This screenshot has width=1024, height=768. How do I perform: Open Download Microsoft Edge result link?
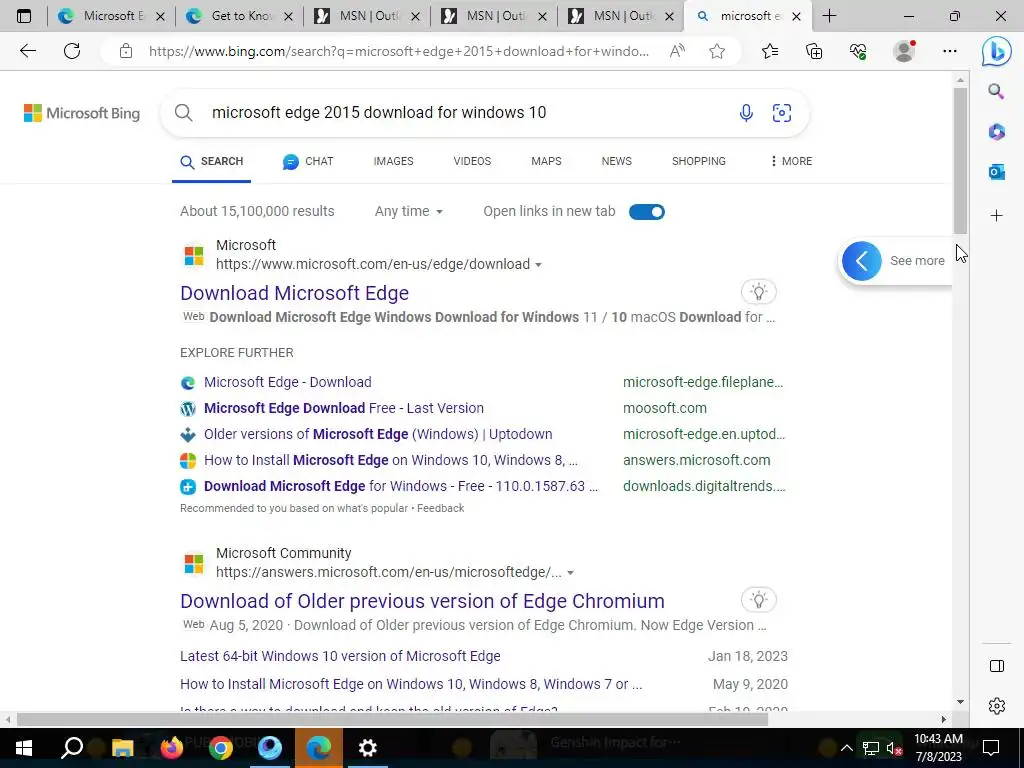(x=295, y=293)
